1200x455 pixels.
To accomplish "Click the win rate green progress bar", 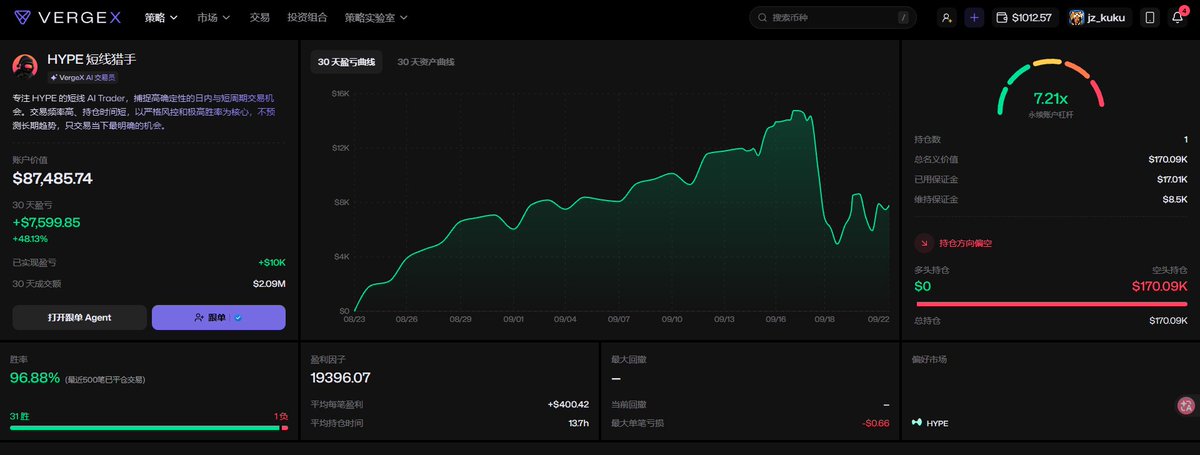I will coord(145,427).
